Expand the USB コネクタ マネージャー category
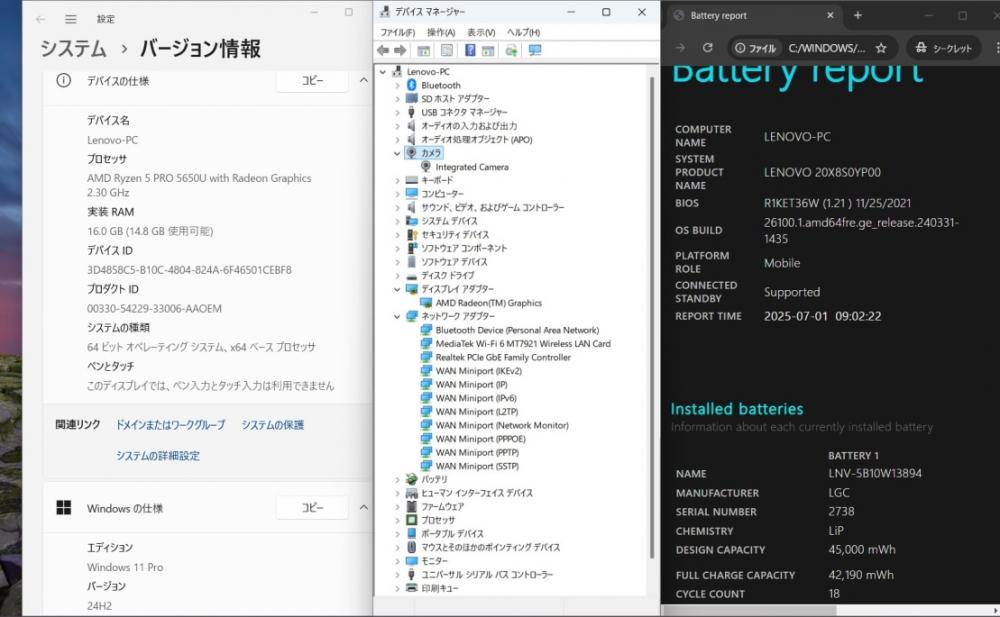The image size is (1000, 617). point(397,112)
